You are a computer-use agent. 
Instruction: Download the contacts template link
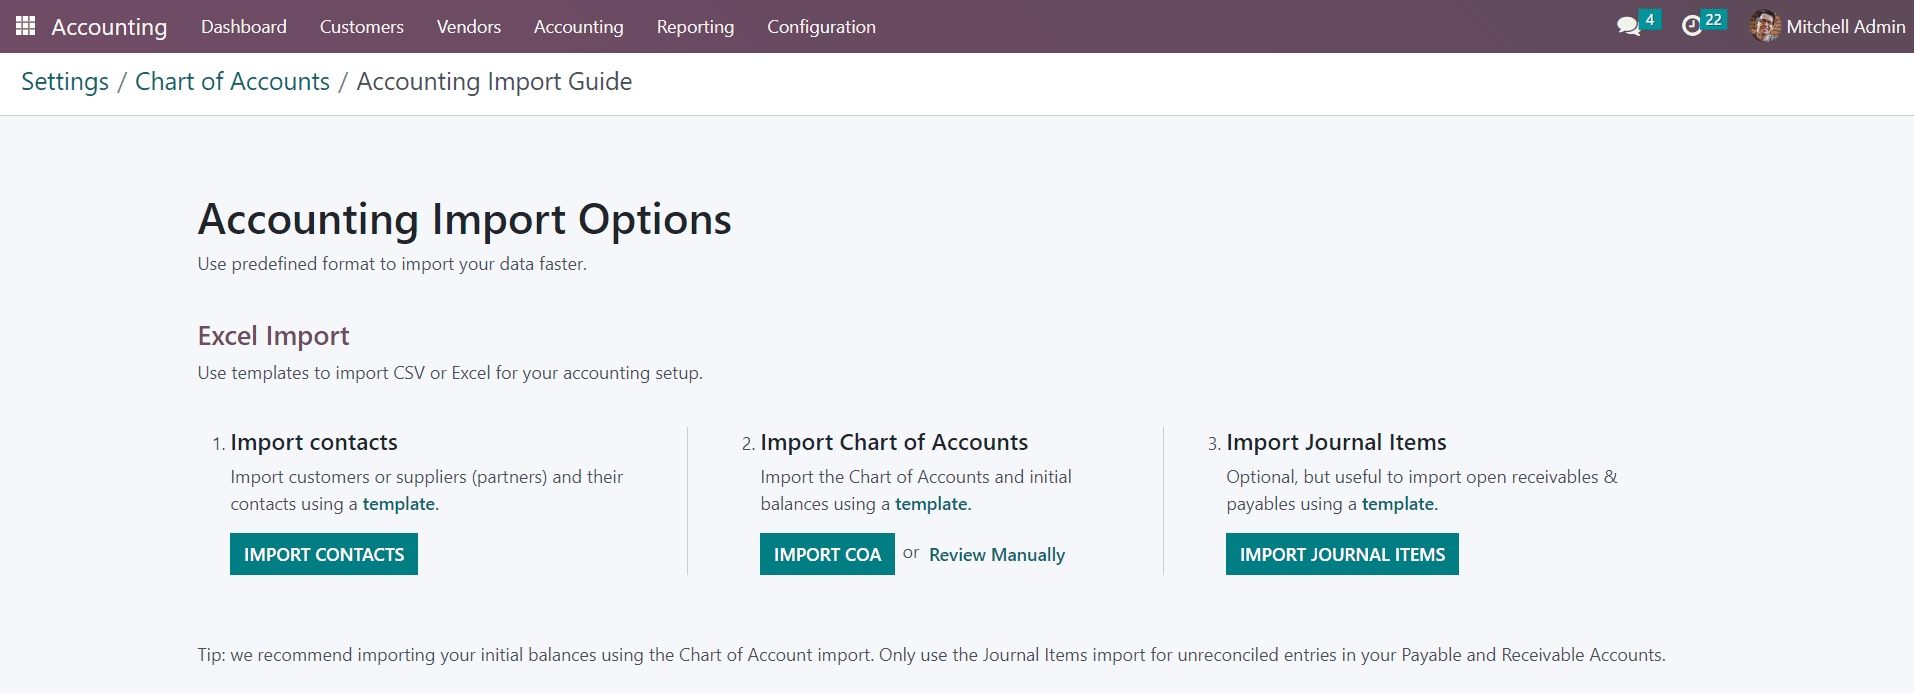[x=399, y=504]
